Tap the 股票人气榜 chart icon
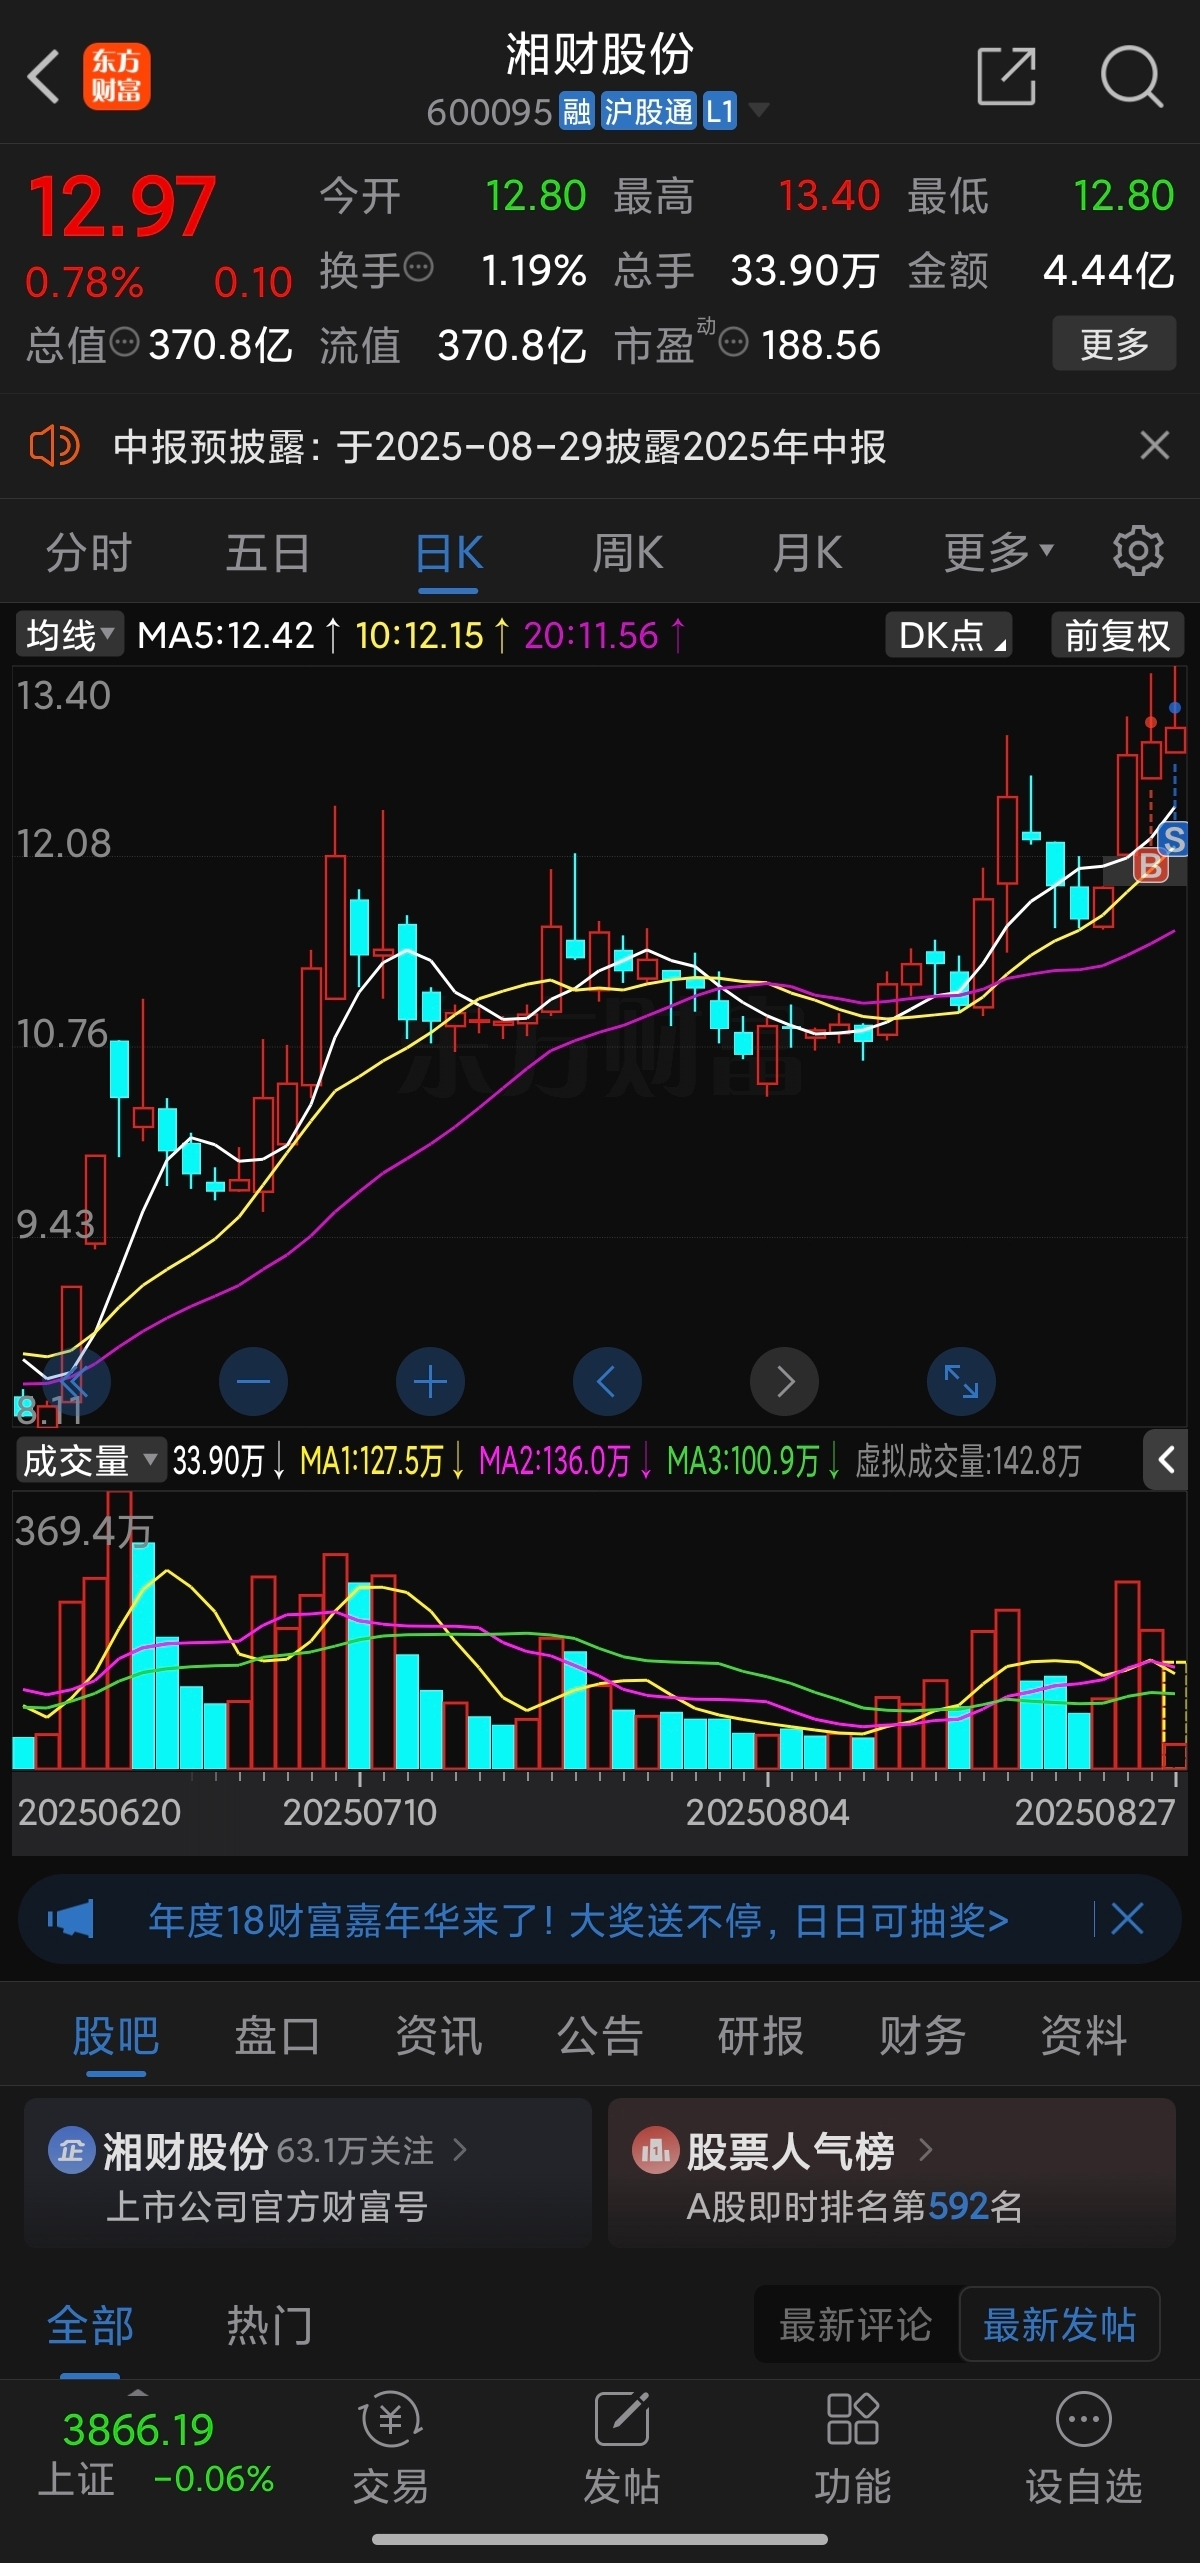 pos(655,2150)
